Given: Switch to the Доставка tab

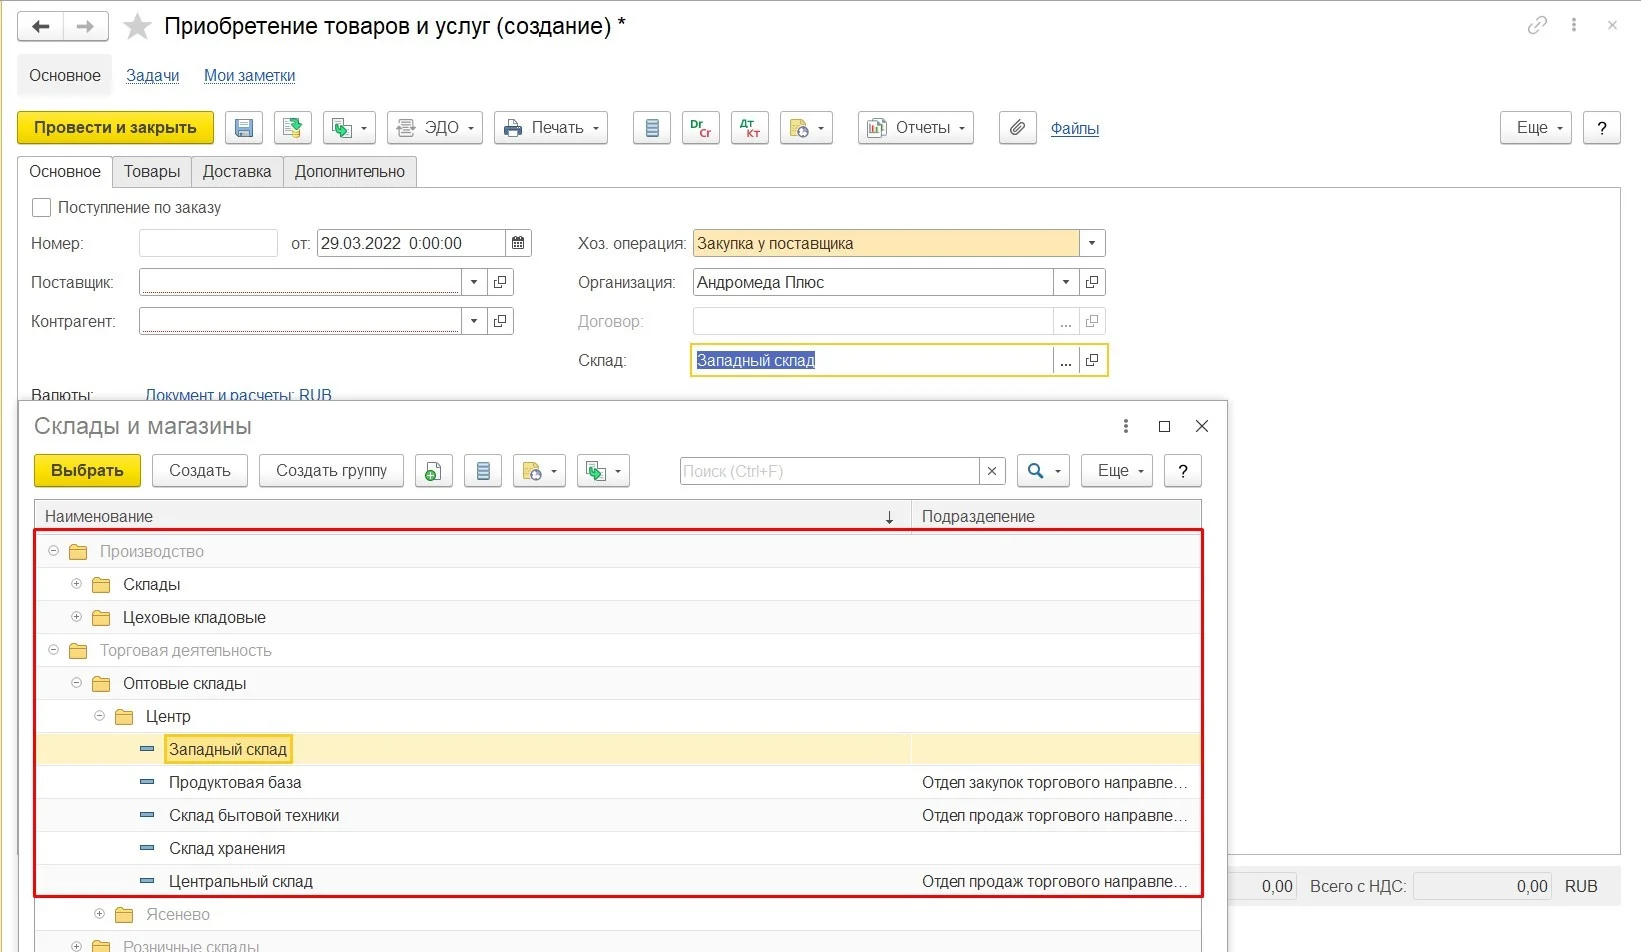Looking at the screenshot, I should pos(237,172).
